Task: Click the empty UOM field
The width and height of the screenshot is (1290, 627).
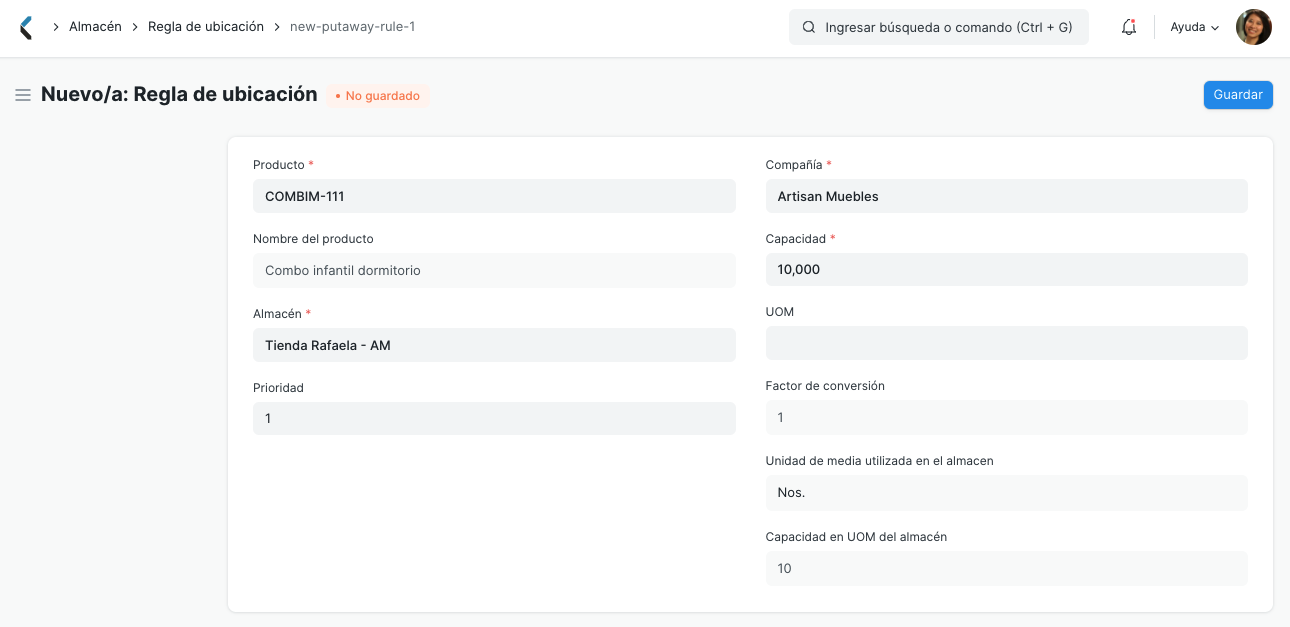Action: [x=1006, y=343]
